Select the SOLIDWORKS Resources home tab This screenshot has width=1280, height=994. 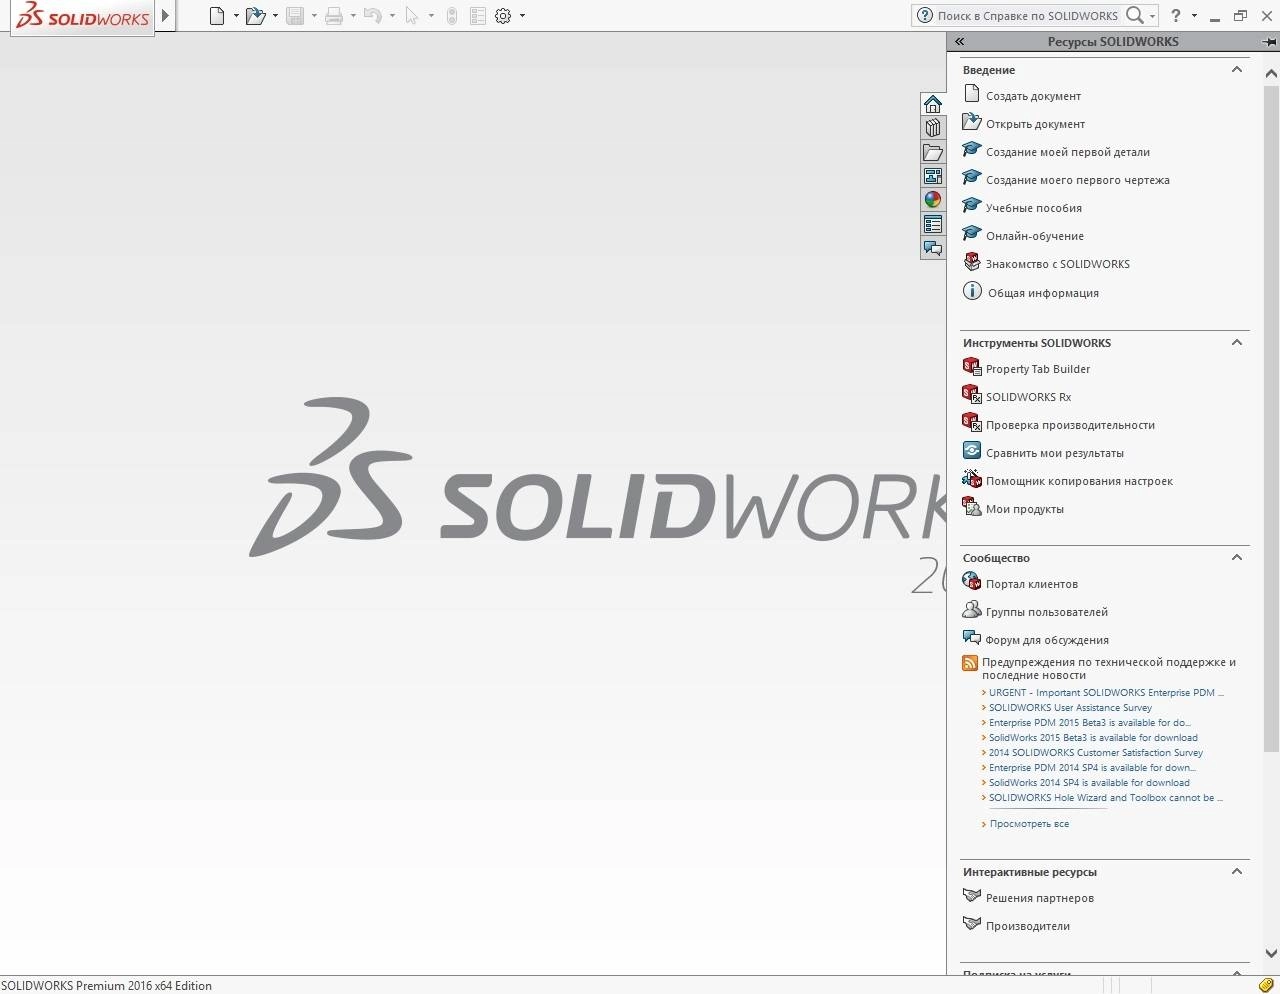click(x=933, y=104)
